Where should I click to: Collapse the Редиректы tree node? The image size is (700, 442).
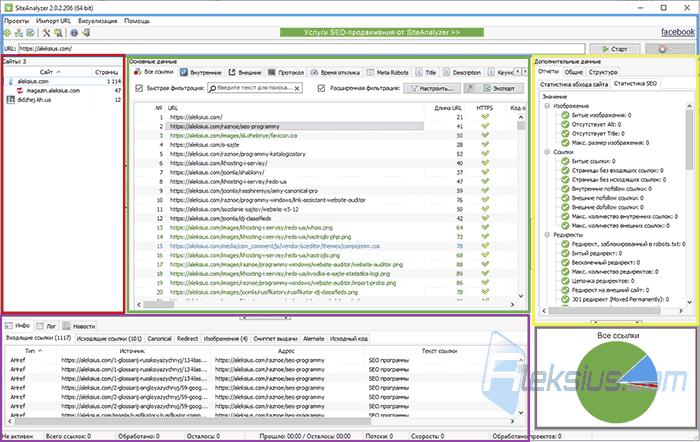pos(547,234)
